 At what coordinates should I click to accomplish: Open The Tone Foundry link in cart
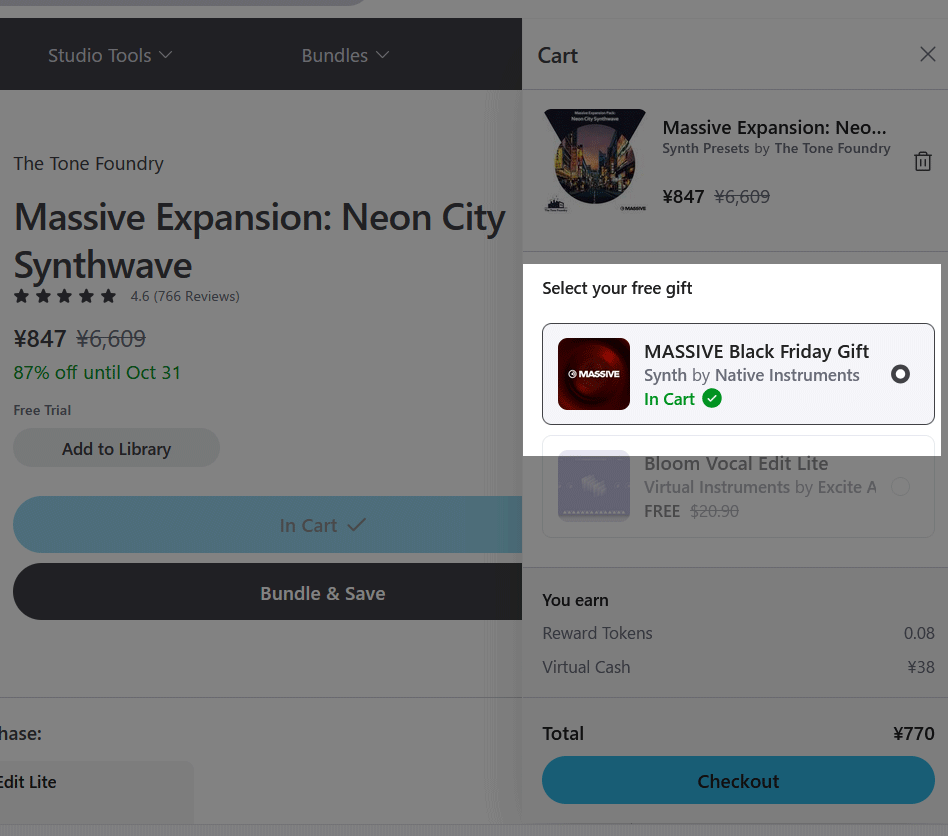pos(832,149)
